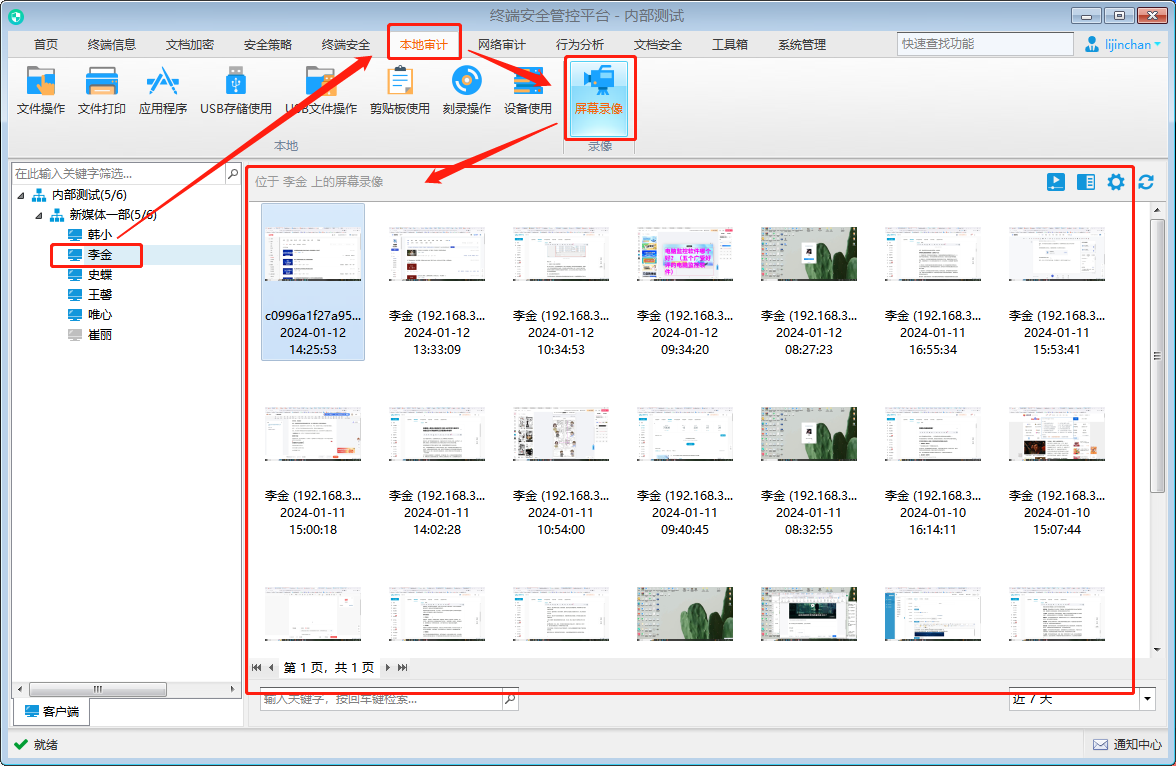Click the shield app logo in title bar
The image size is (1176, 766).
[x=16, y=16]
